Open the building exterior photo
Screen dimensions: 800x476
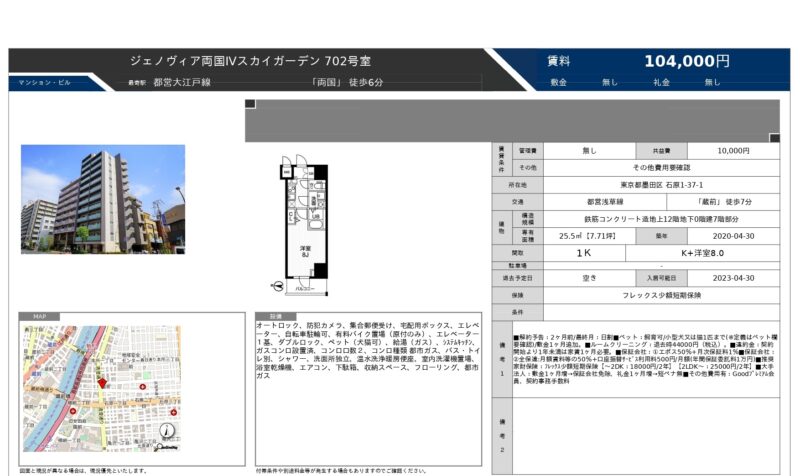(103, 199)
